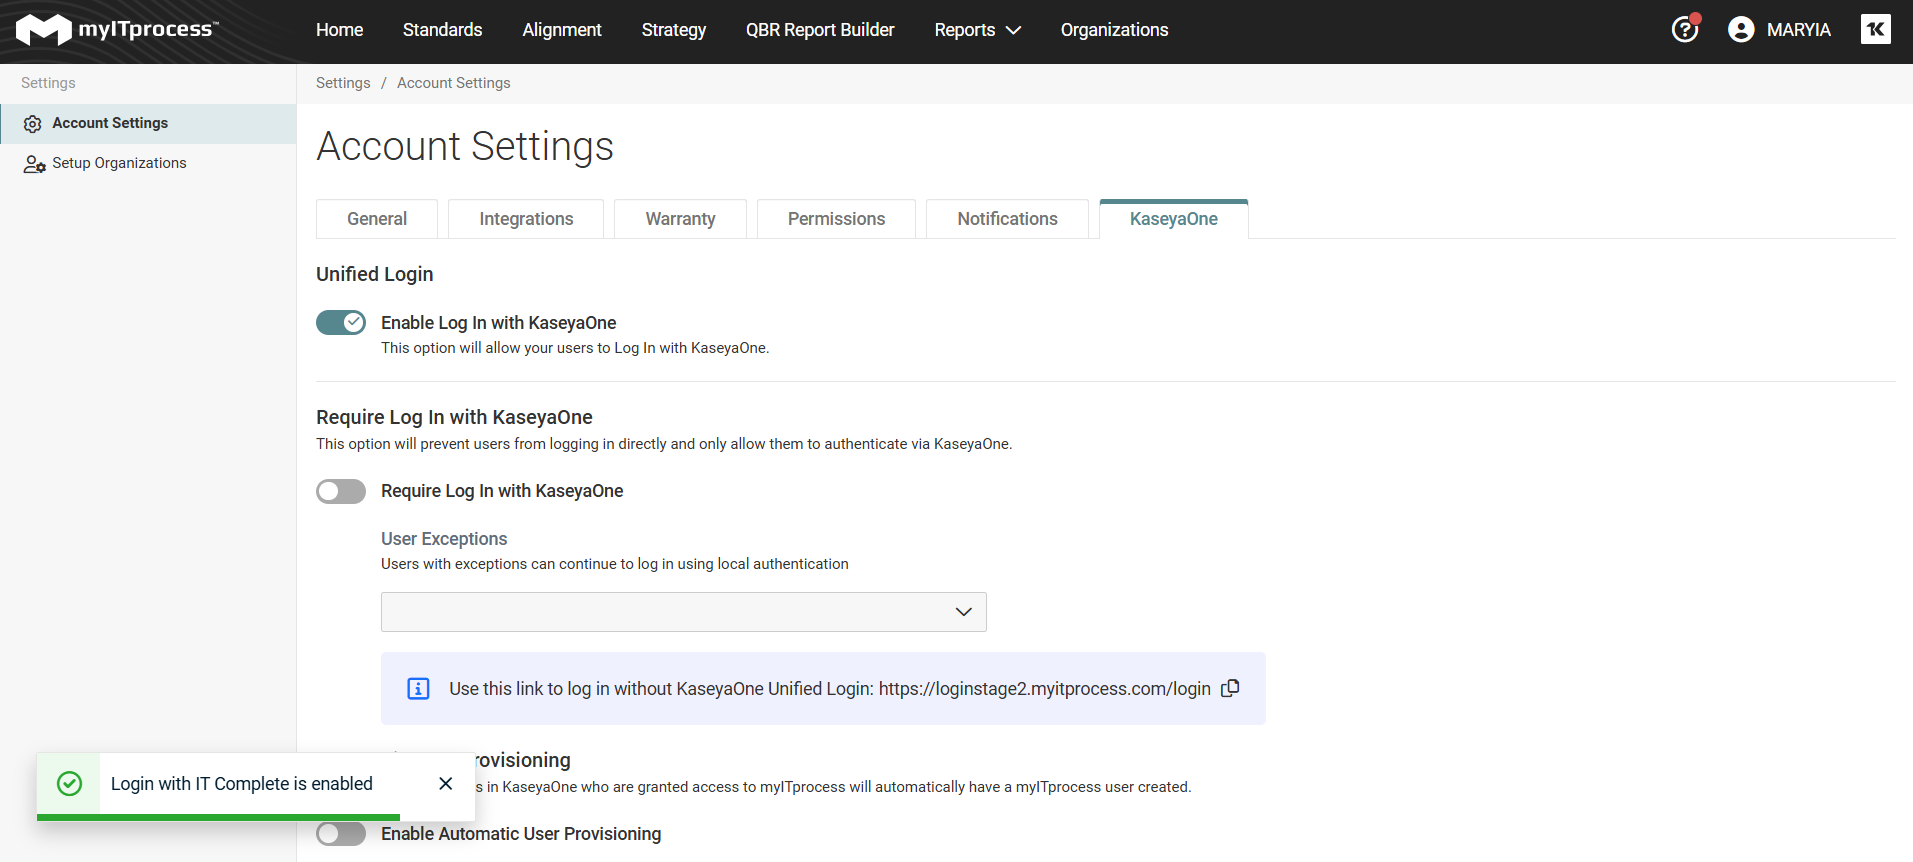Viewport: 1913px width, 862px height.
Task: Click the Account Settings page title
Action: (465, 146)
